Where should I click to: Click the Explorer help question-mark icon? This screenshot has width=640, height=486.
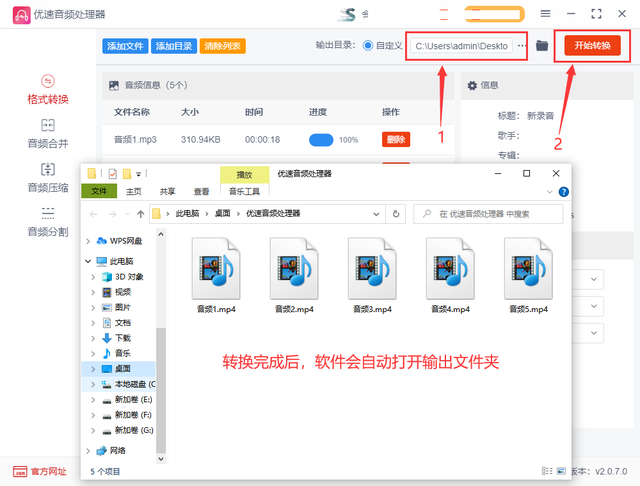(x=564, y=192)
